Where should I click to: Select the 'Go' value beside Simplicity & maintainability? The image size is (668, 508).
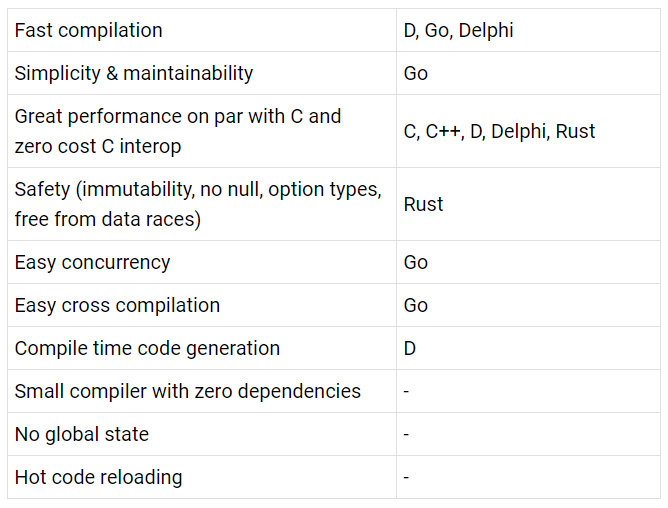[528, 73]
